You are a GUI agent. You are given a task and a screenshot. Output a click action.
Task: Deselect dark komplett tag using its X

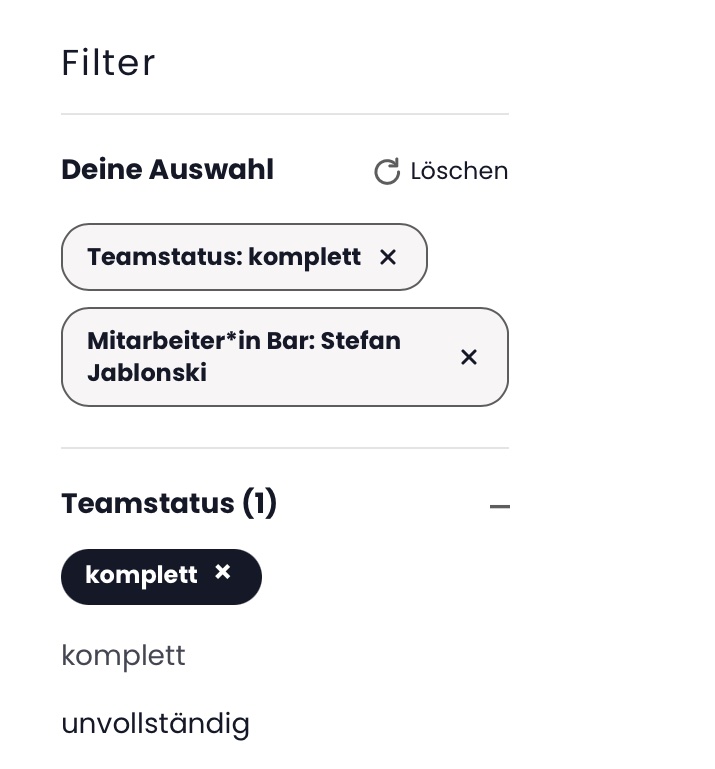pyautogui.click(x=223, y=572)
